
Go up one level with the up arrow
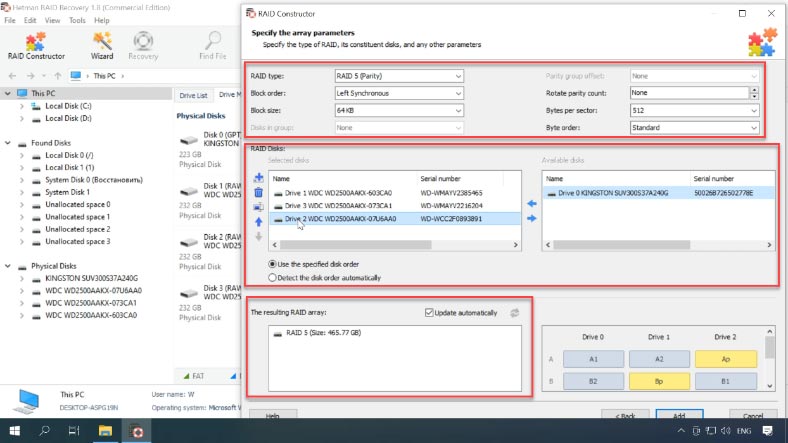[58, 76]
